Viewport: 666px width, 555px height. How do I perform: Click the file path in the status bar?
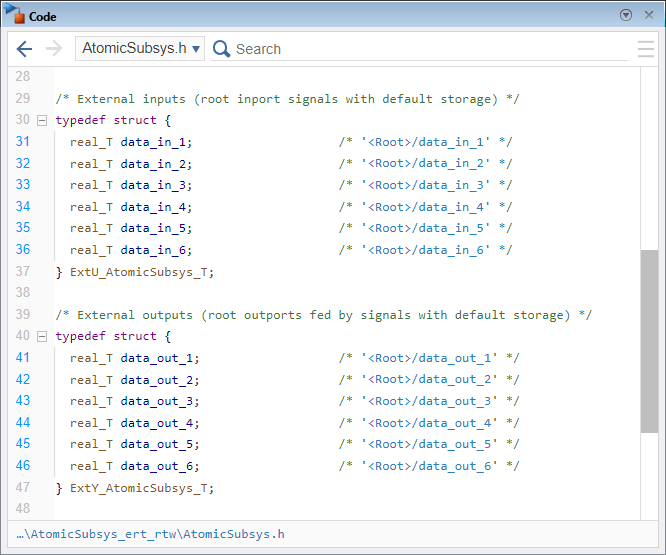150,534
